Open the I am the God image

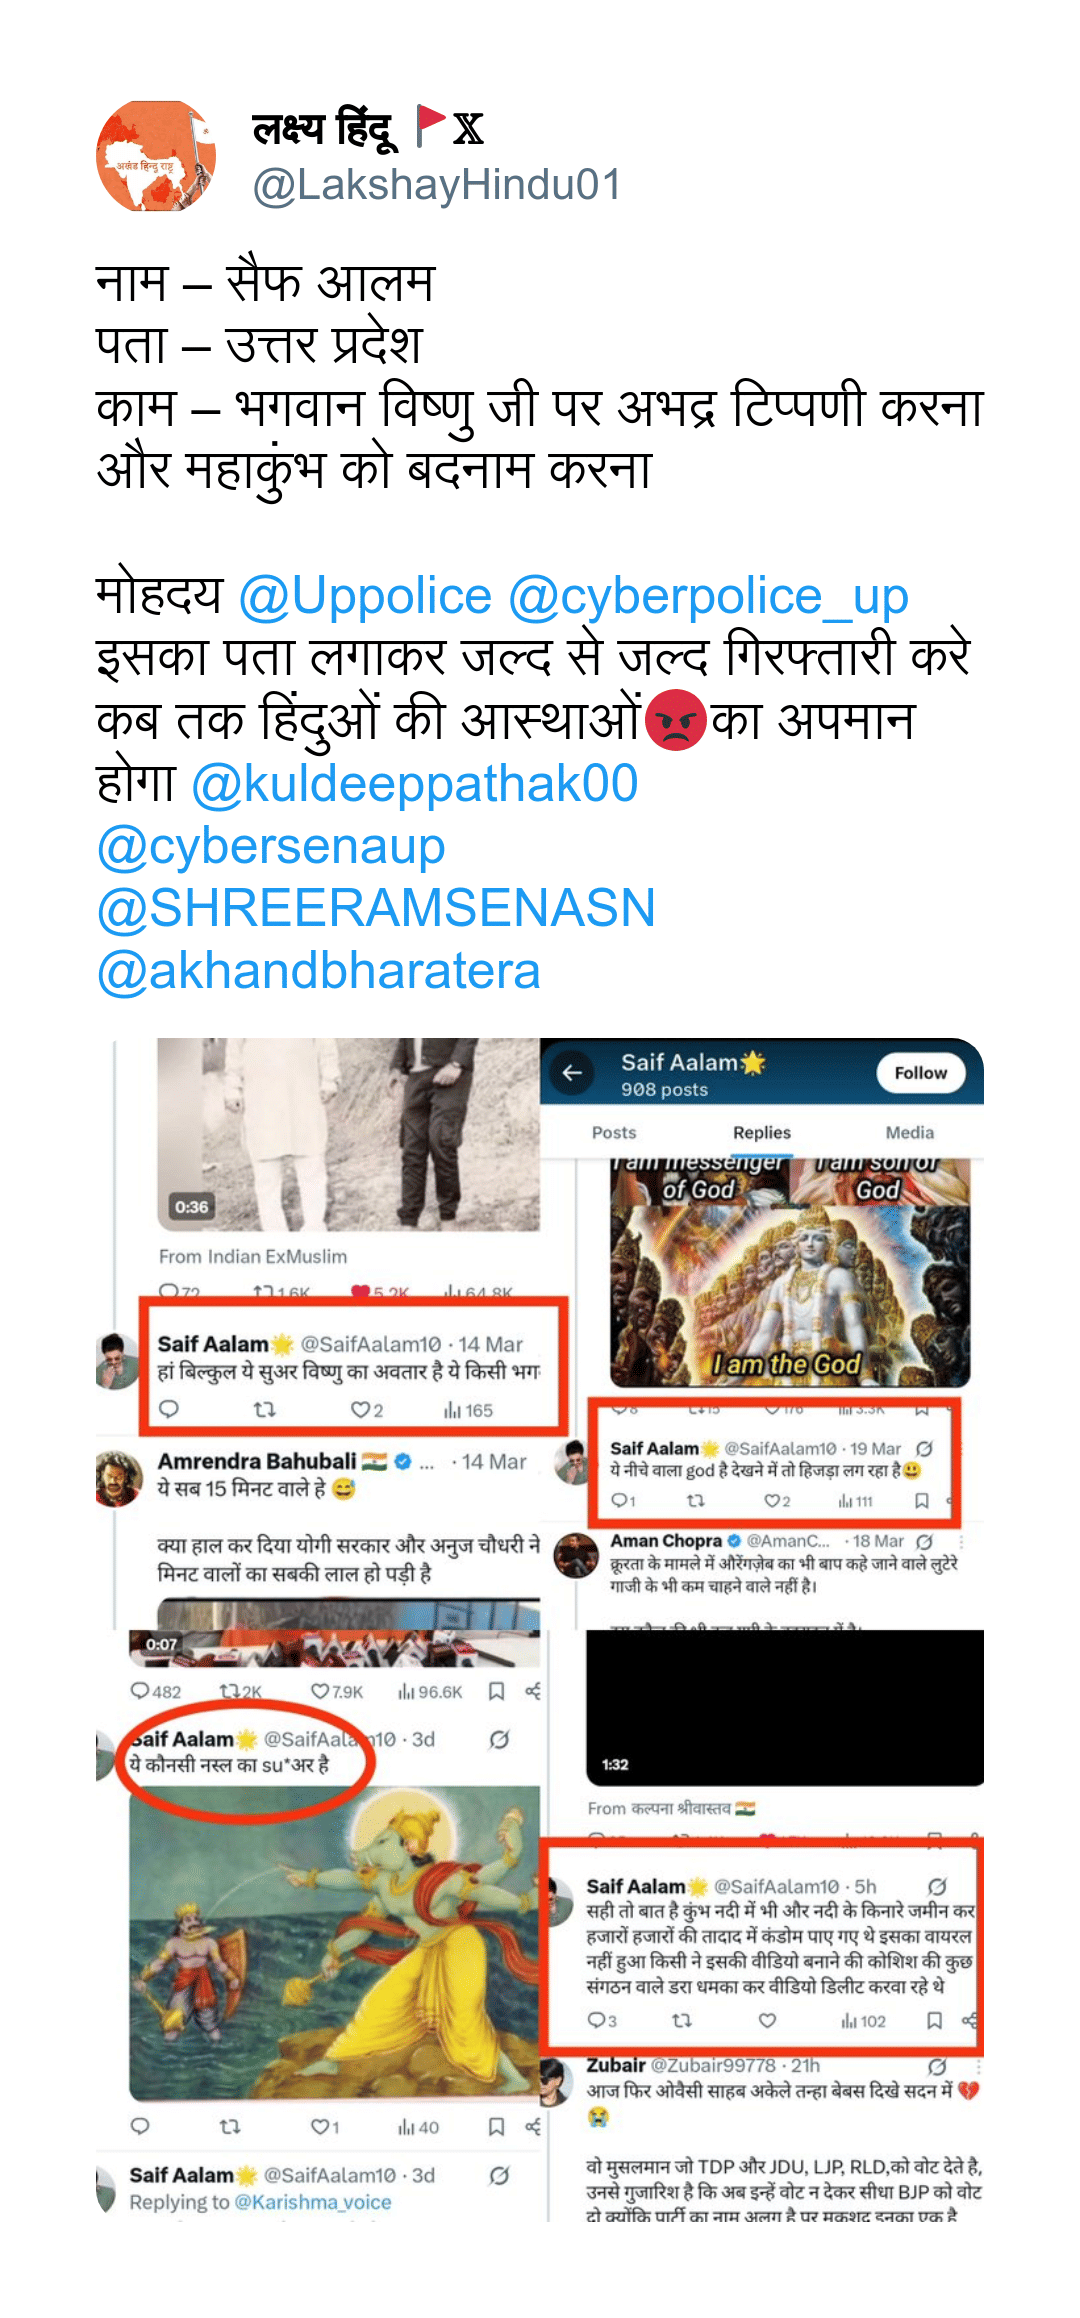(x=790, y=1273)
